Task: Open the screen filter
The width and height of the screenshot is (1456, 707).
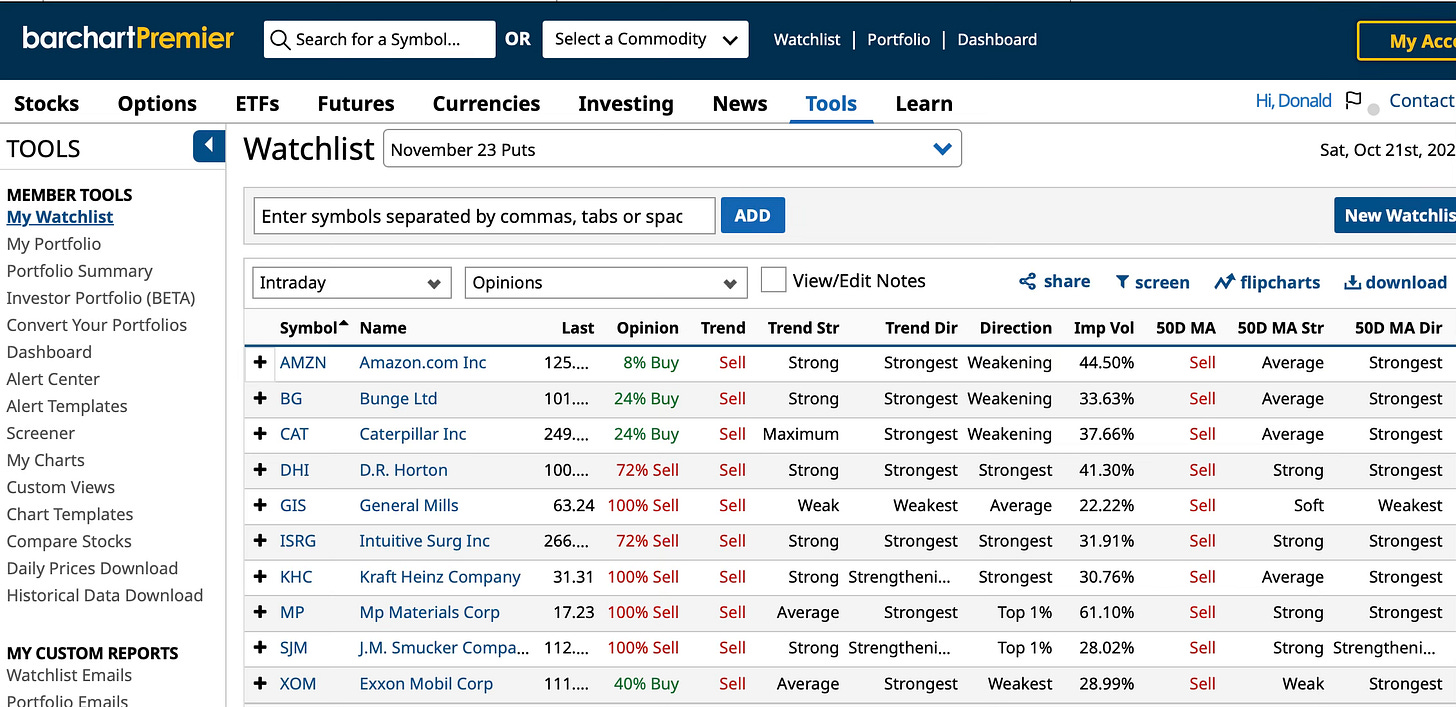Action: click(1152, 282)
